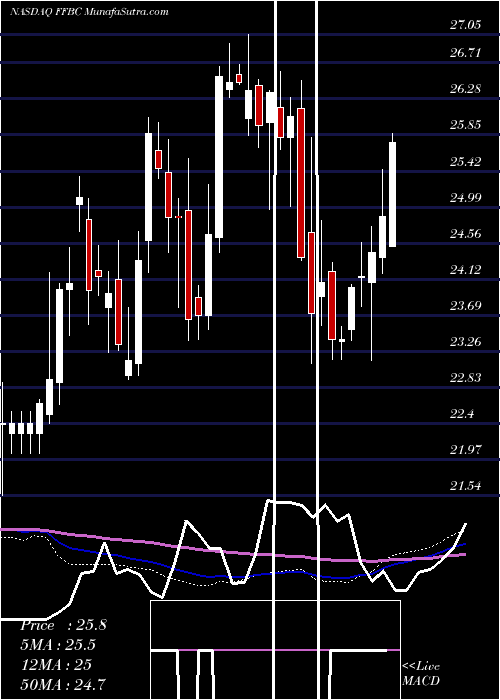Click the 24.99 price axis label
This screenshot has height=700, width=500.
pyautogui.click(x=465, y=198)
